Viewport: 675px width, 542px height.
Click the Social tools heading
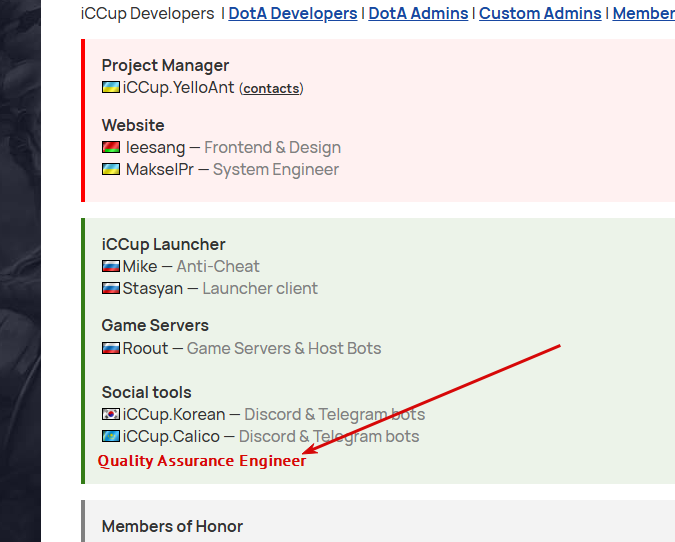coord(146,393)
